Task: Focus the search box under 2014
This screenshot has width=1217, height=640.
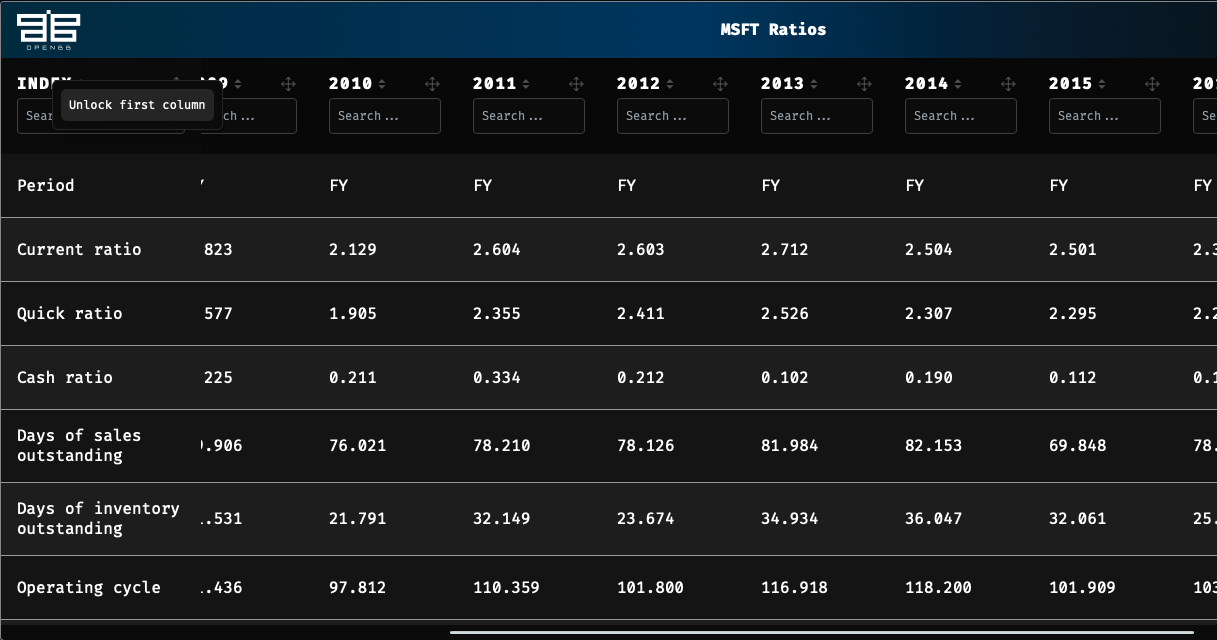Action: click(961, 116)
